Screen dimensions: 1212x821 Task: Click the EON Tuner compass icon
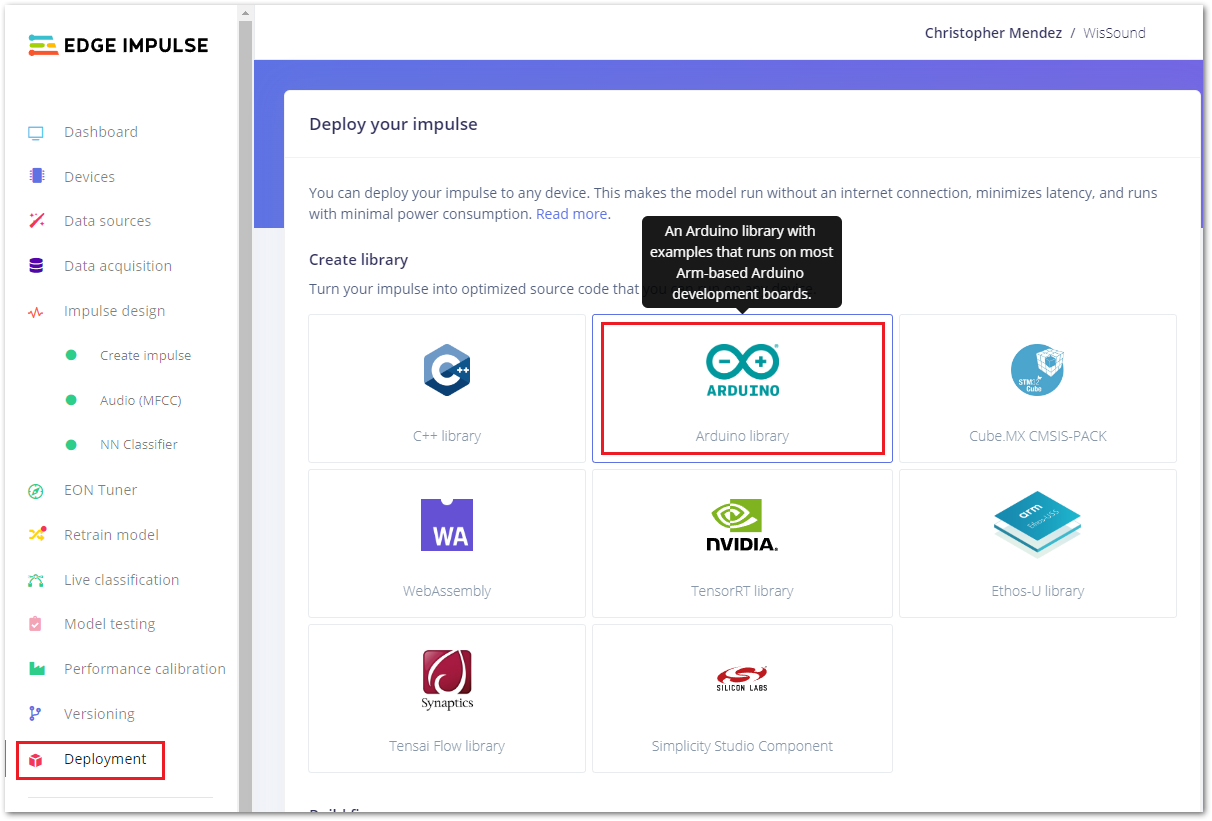click(37, 490)
